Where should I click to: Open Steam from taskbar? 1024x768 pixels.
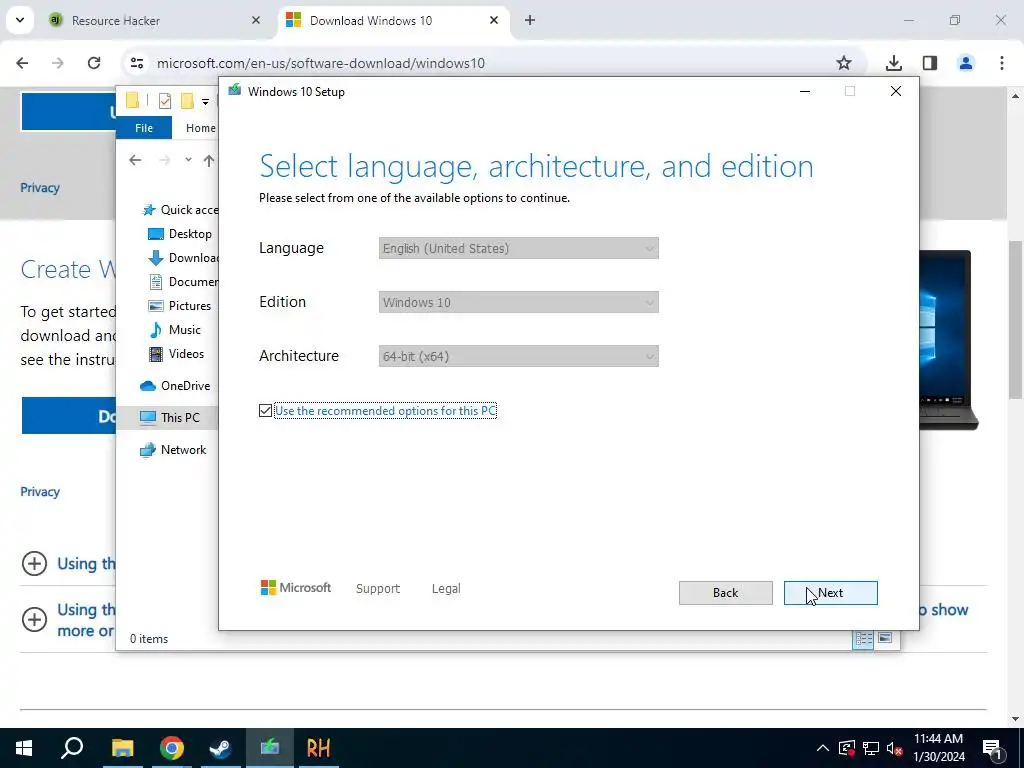tap(220, 748)
